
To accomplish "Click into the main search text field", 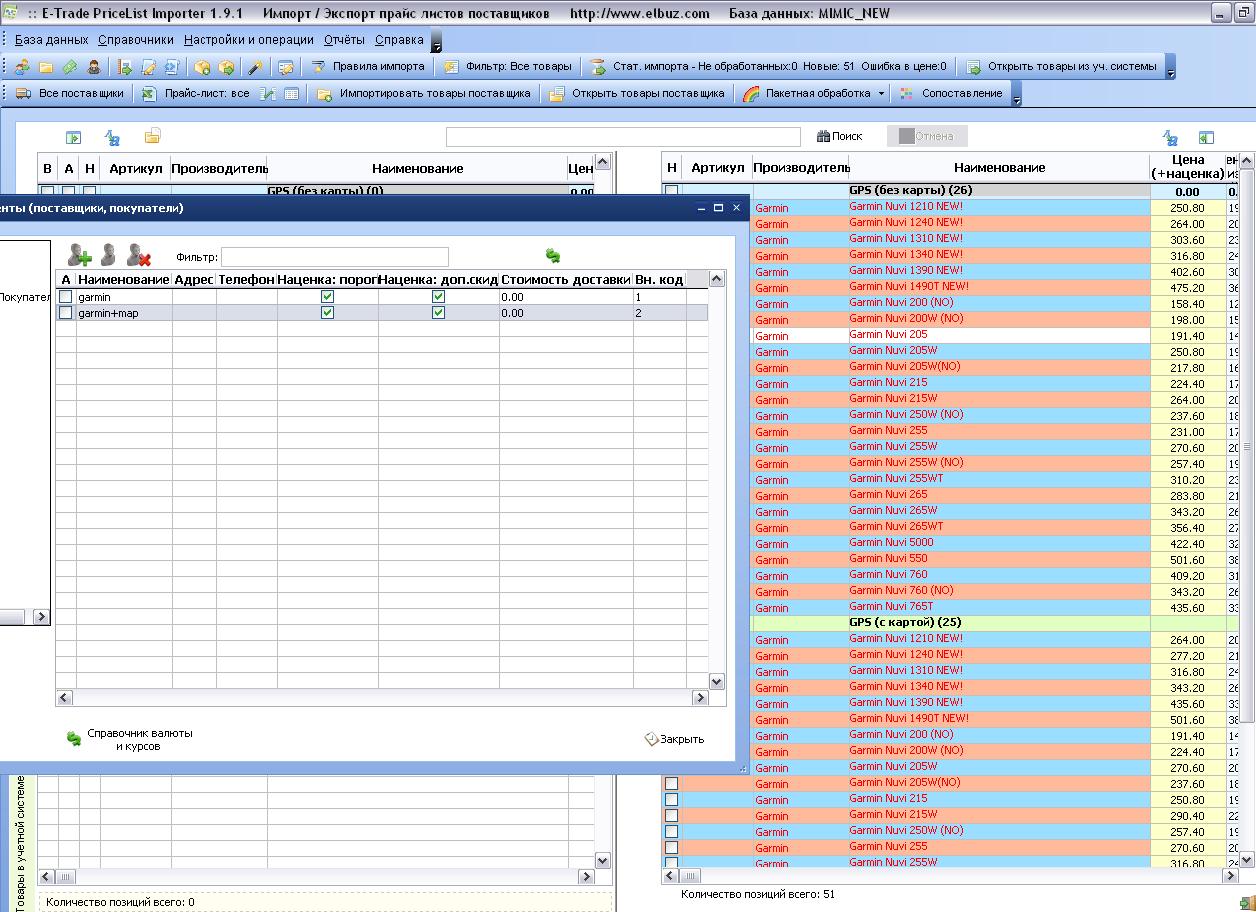I will [623, 137].
